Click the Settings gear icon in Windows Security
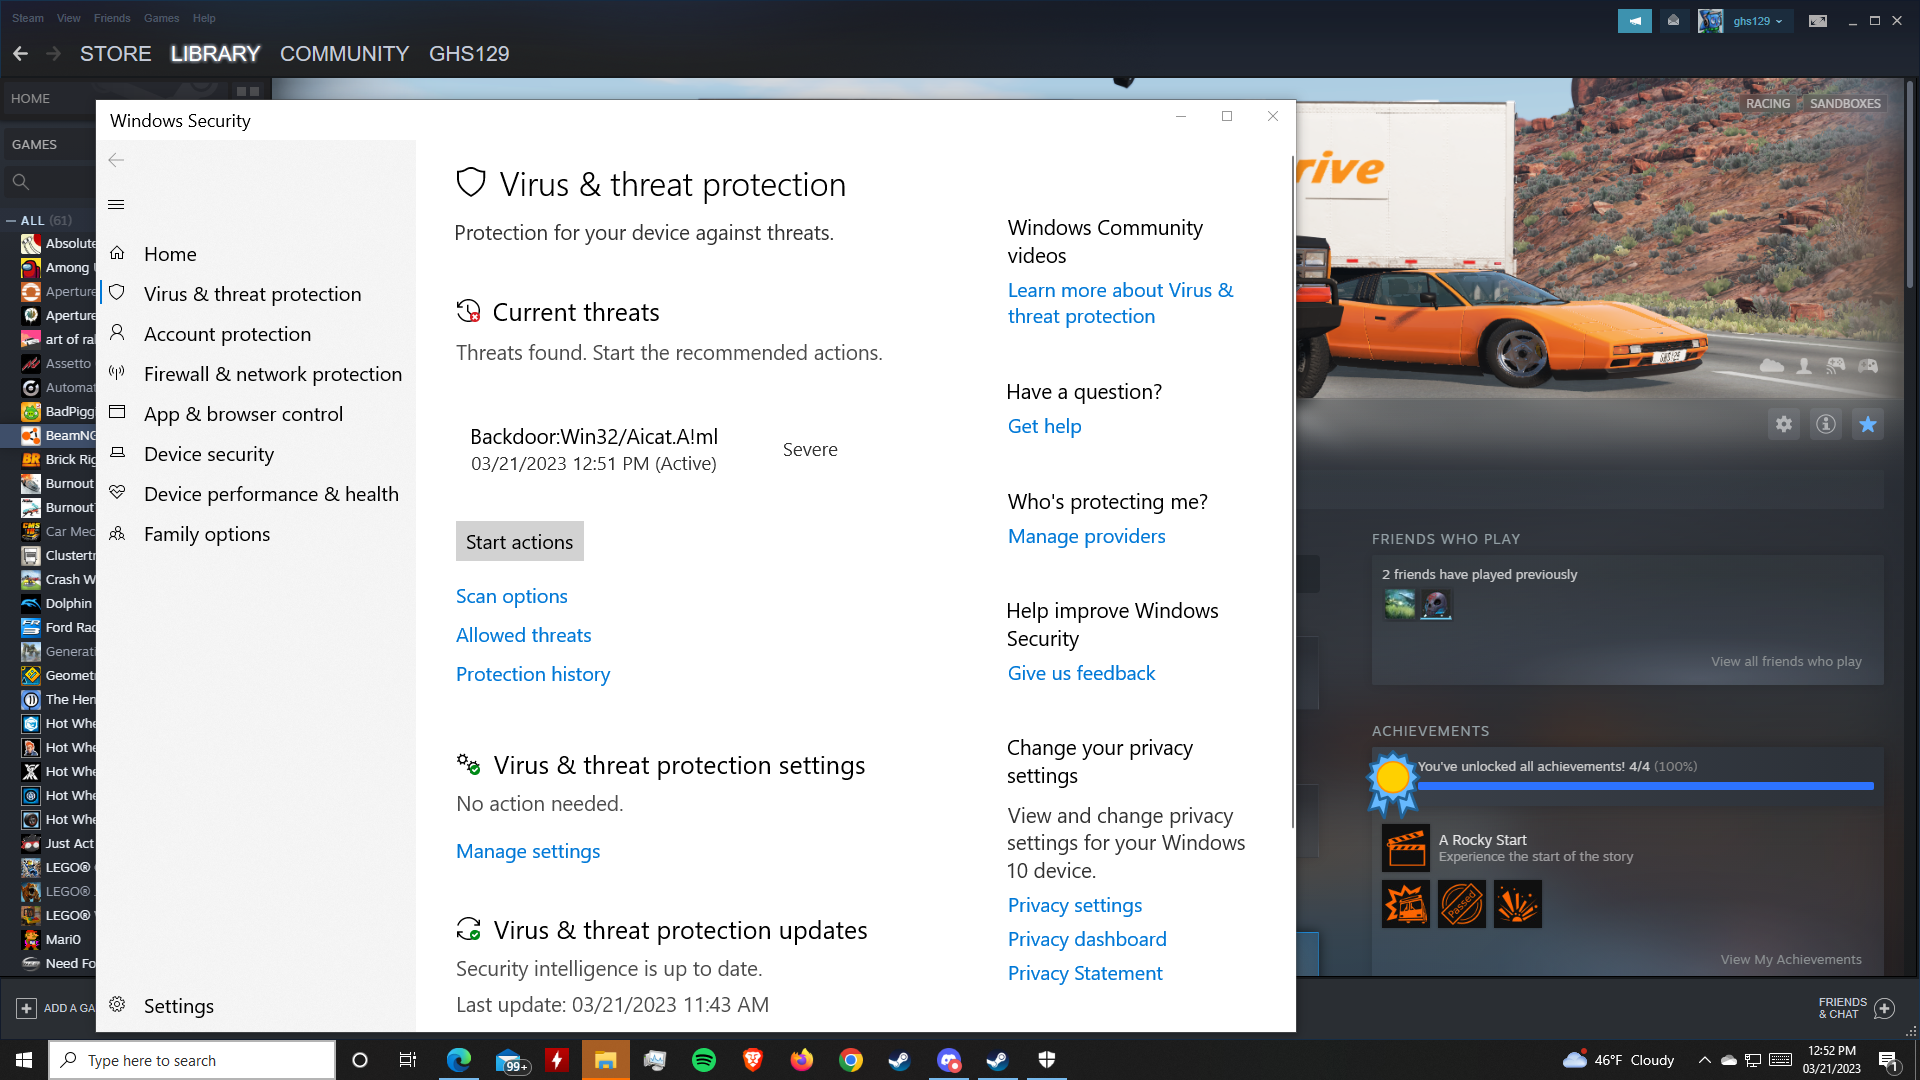The image size is (1920, 1080). point(117,1005)
